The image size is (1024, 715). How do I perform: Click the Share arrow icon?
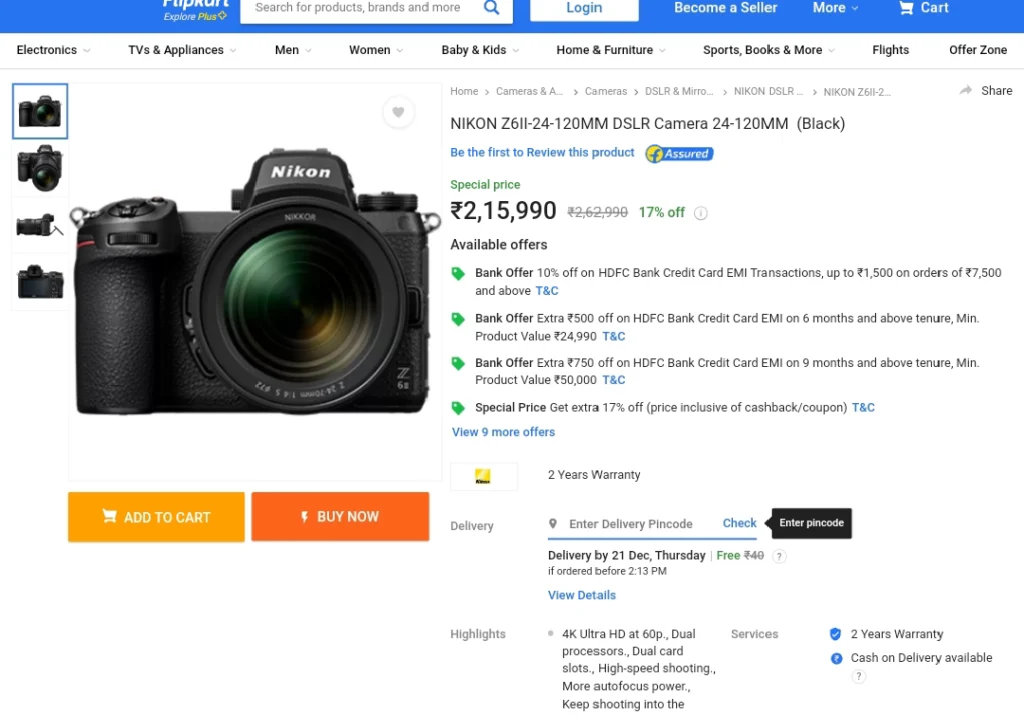[966, 90]
